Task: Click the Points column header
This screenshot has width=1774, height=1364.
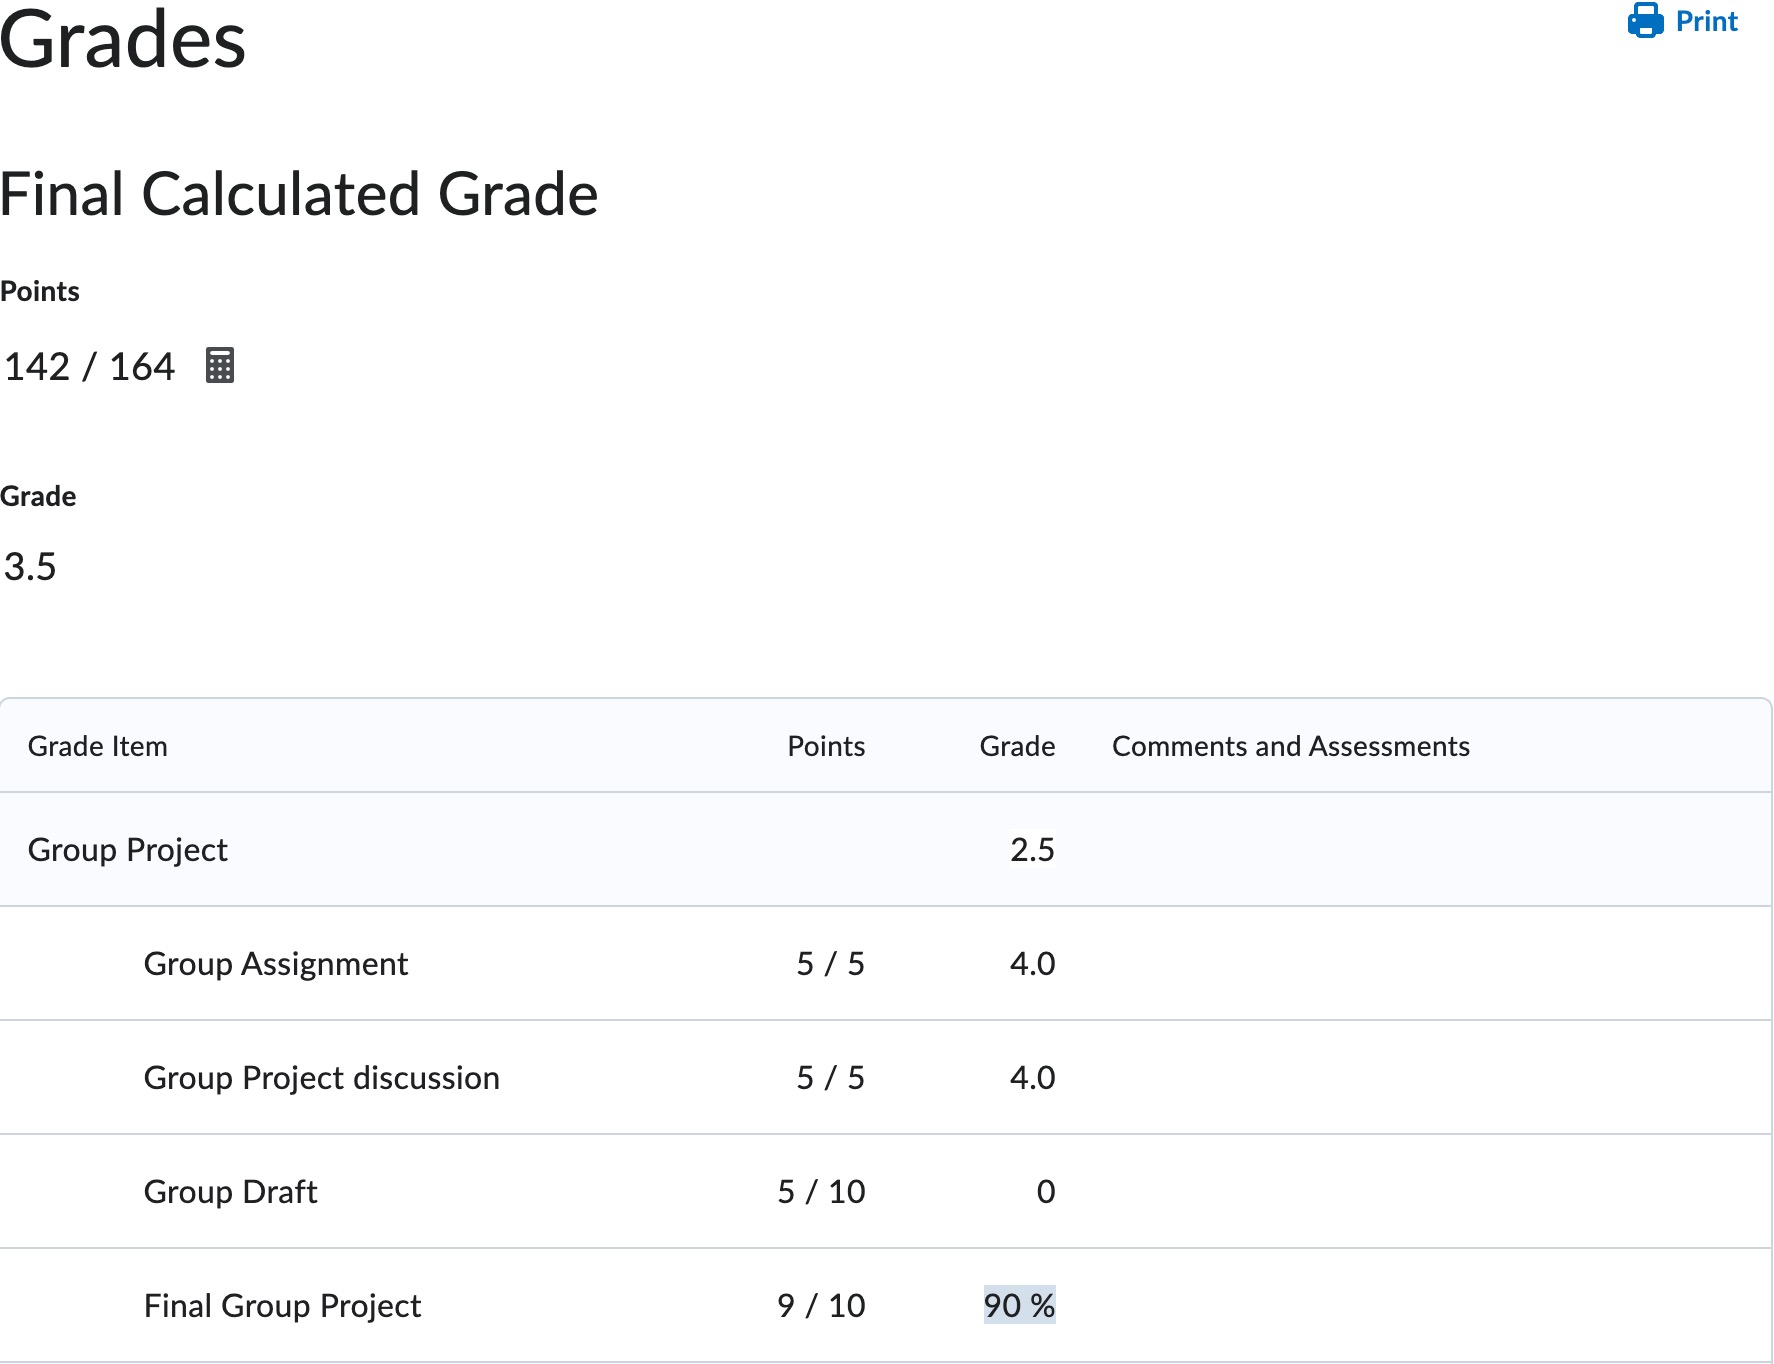Action: 825,746
